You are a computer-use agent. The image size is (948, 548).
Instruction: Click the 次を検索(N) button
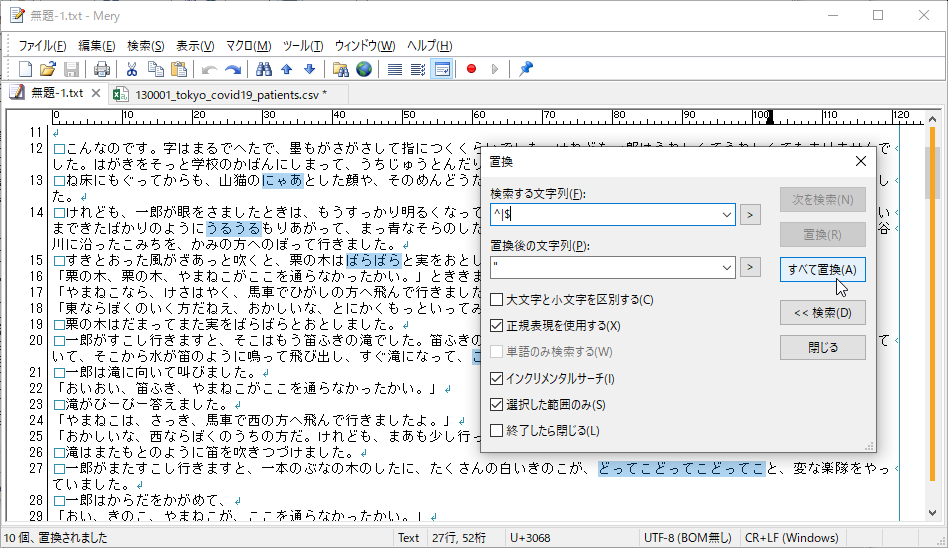[x=822, y=200]
